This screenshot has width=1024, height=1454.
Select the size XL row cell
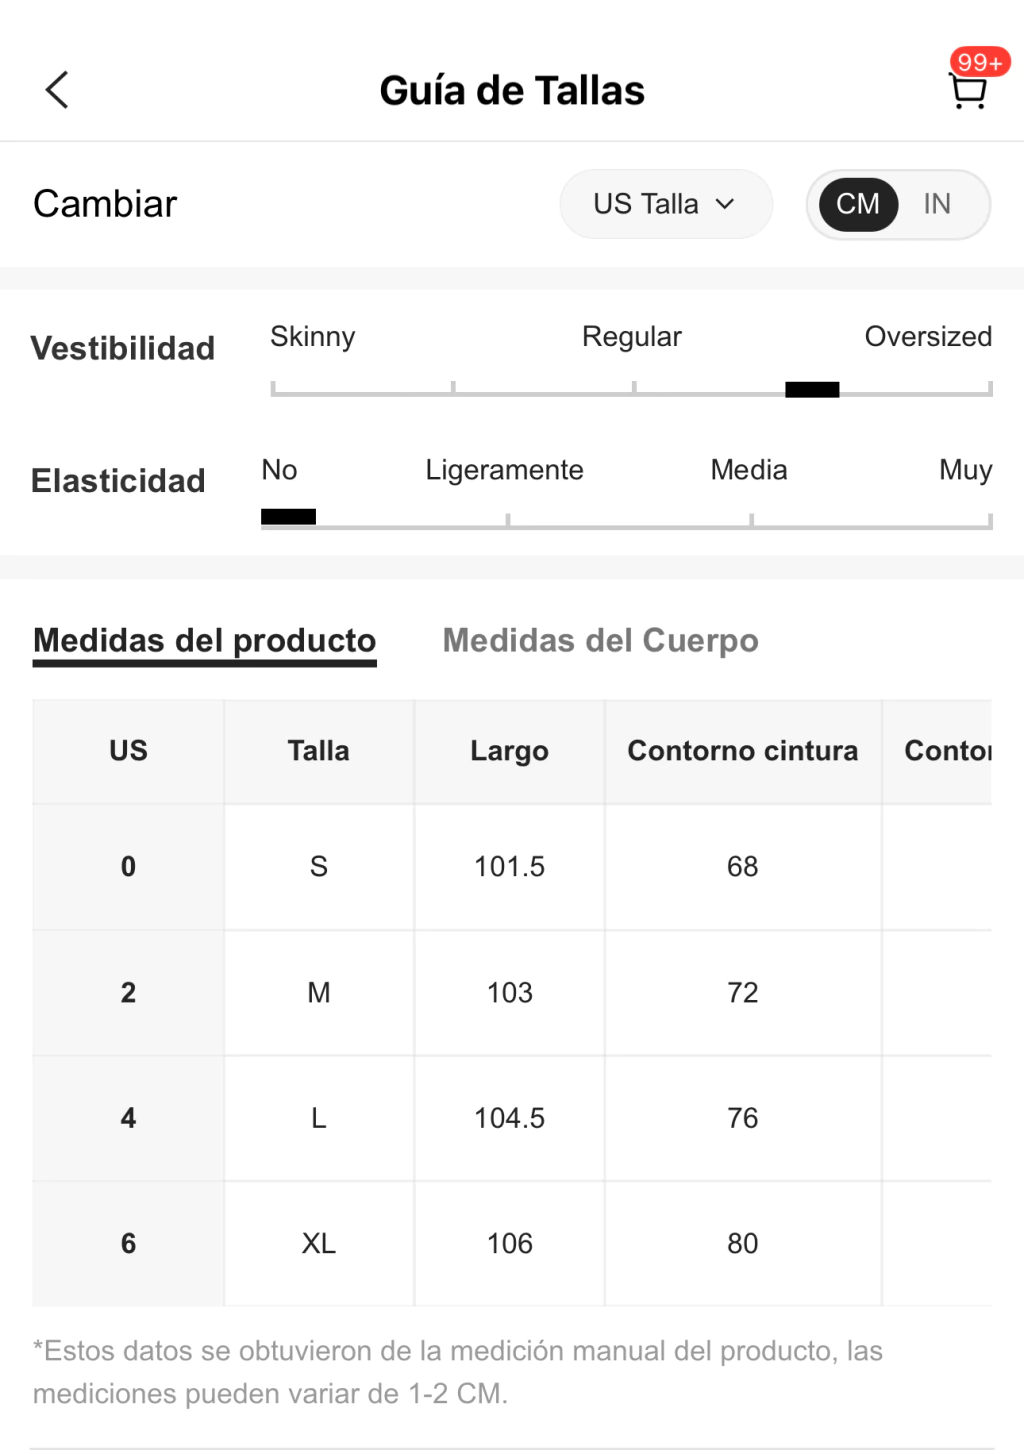319,1244
